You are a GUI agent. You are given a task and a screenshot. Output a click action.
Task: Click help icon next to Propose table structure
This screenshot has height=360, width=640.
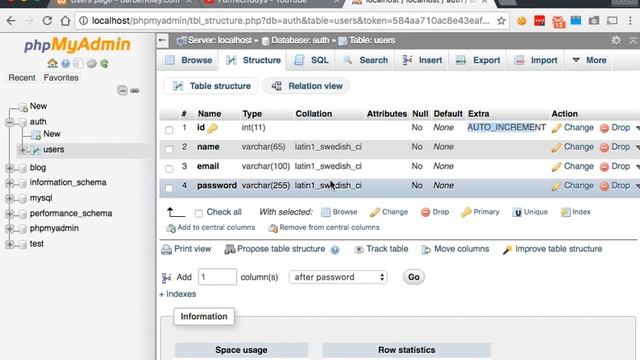335,249
